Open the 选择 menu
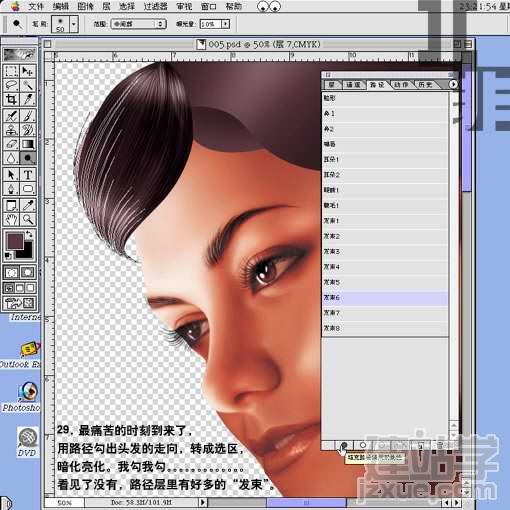510x510 pixels. pos(127,6)
